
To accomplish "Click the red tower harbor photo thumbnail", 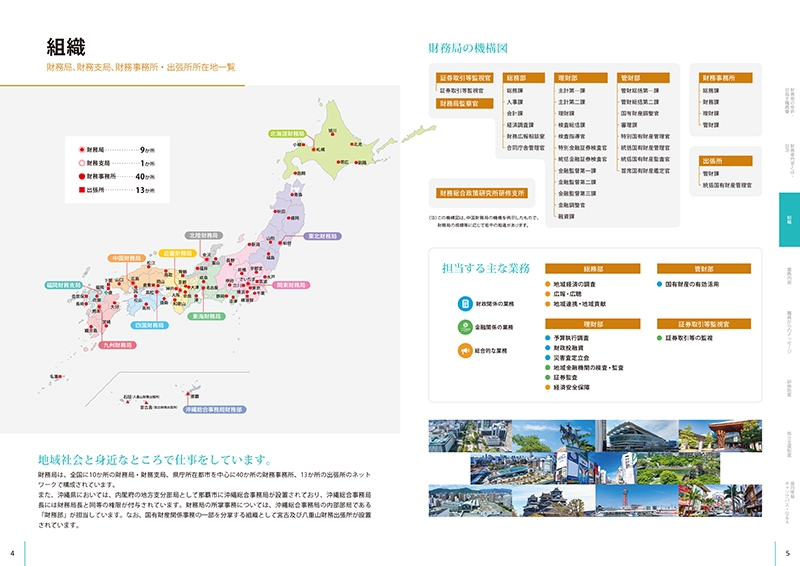I will click(x=637, y=501).
